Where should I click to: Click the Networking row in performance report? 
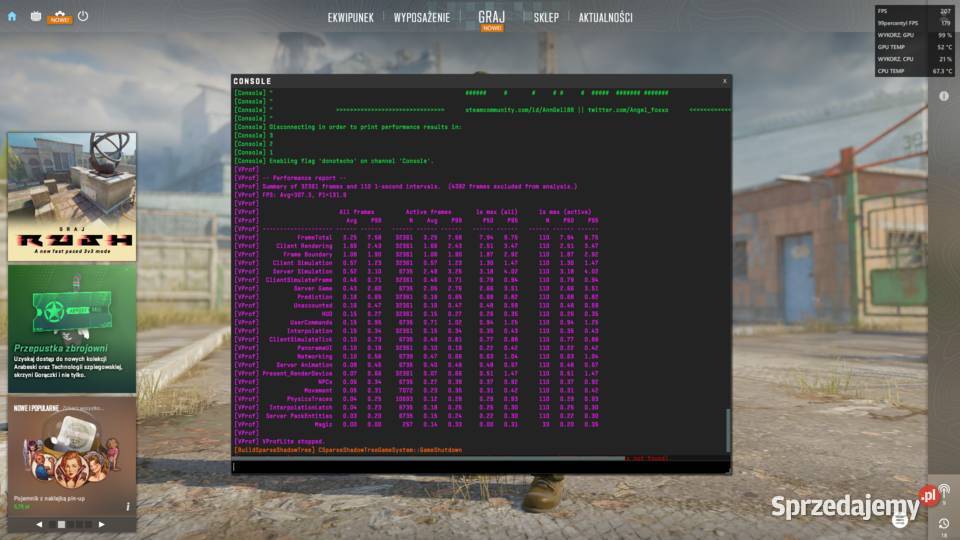pos(416,356)
